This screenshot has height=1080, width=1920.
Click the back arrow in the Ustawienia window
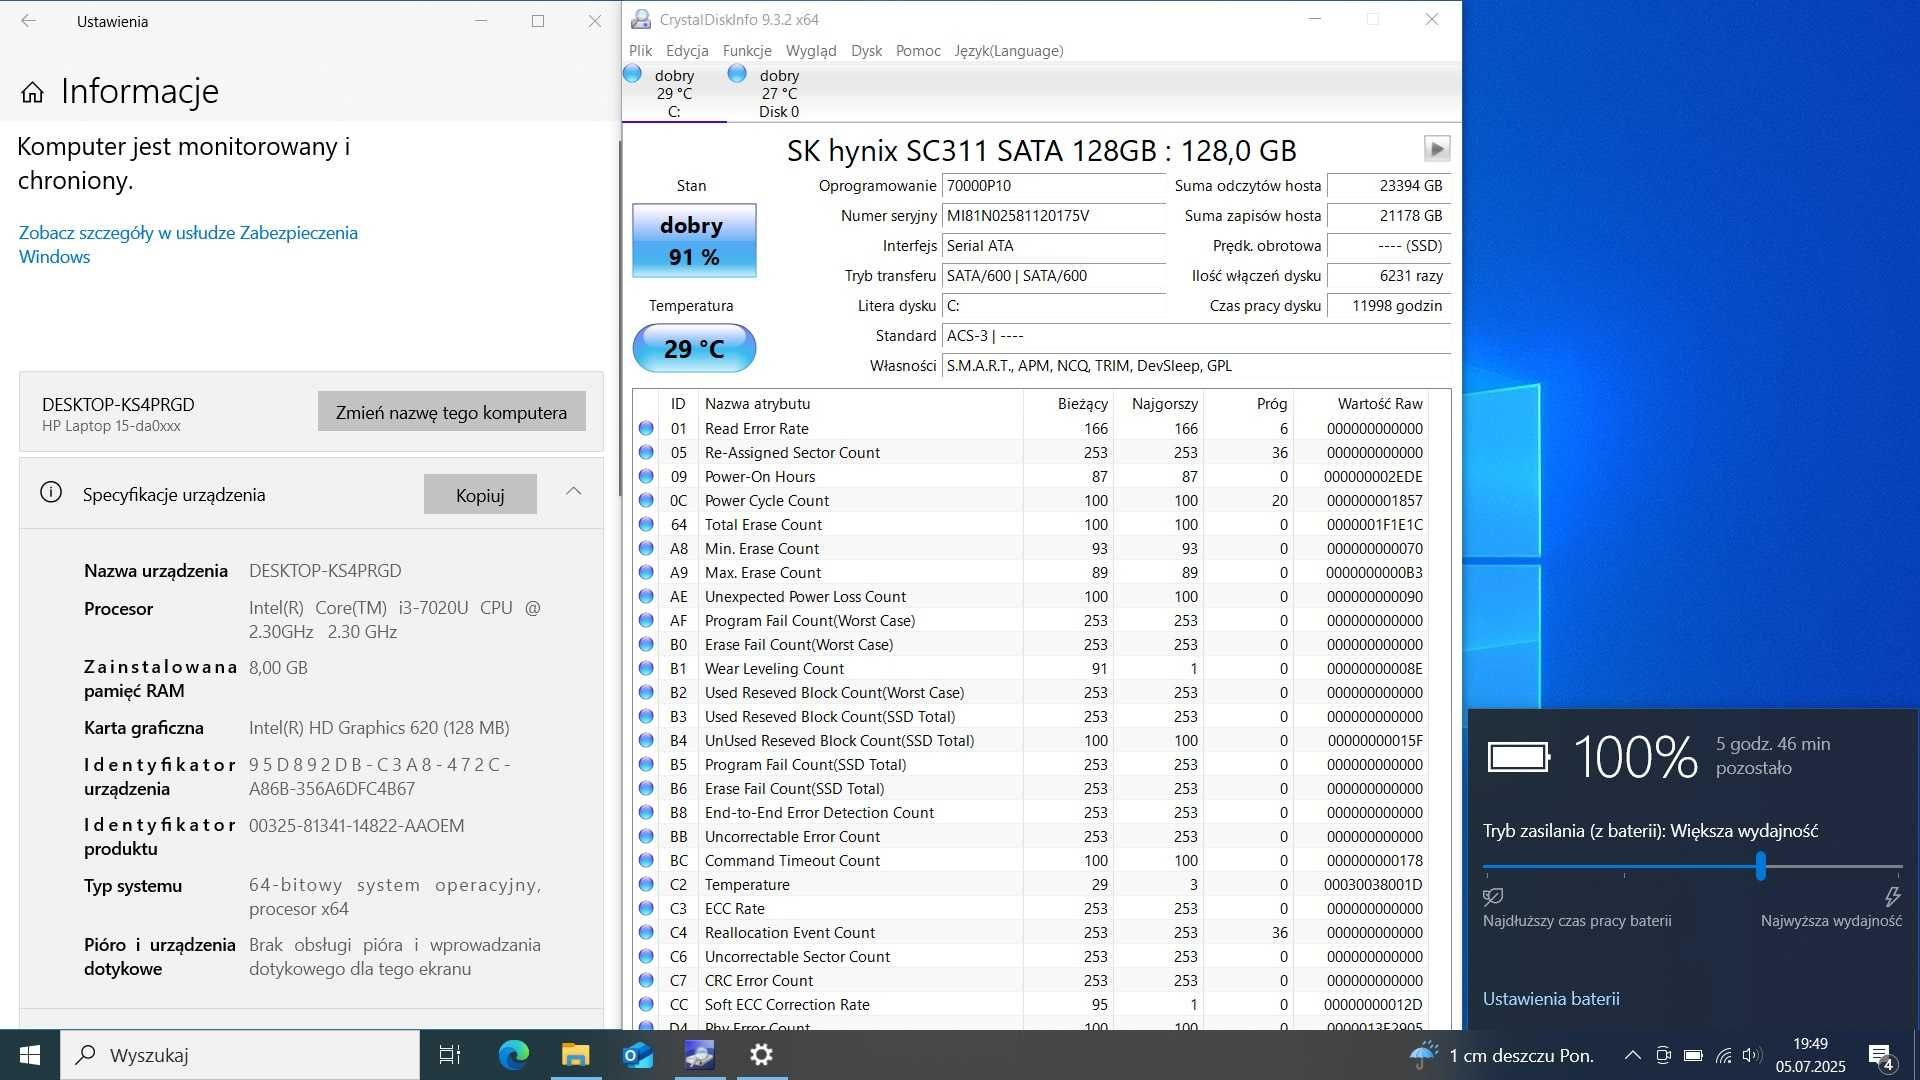[x=28, y=20]
